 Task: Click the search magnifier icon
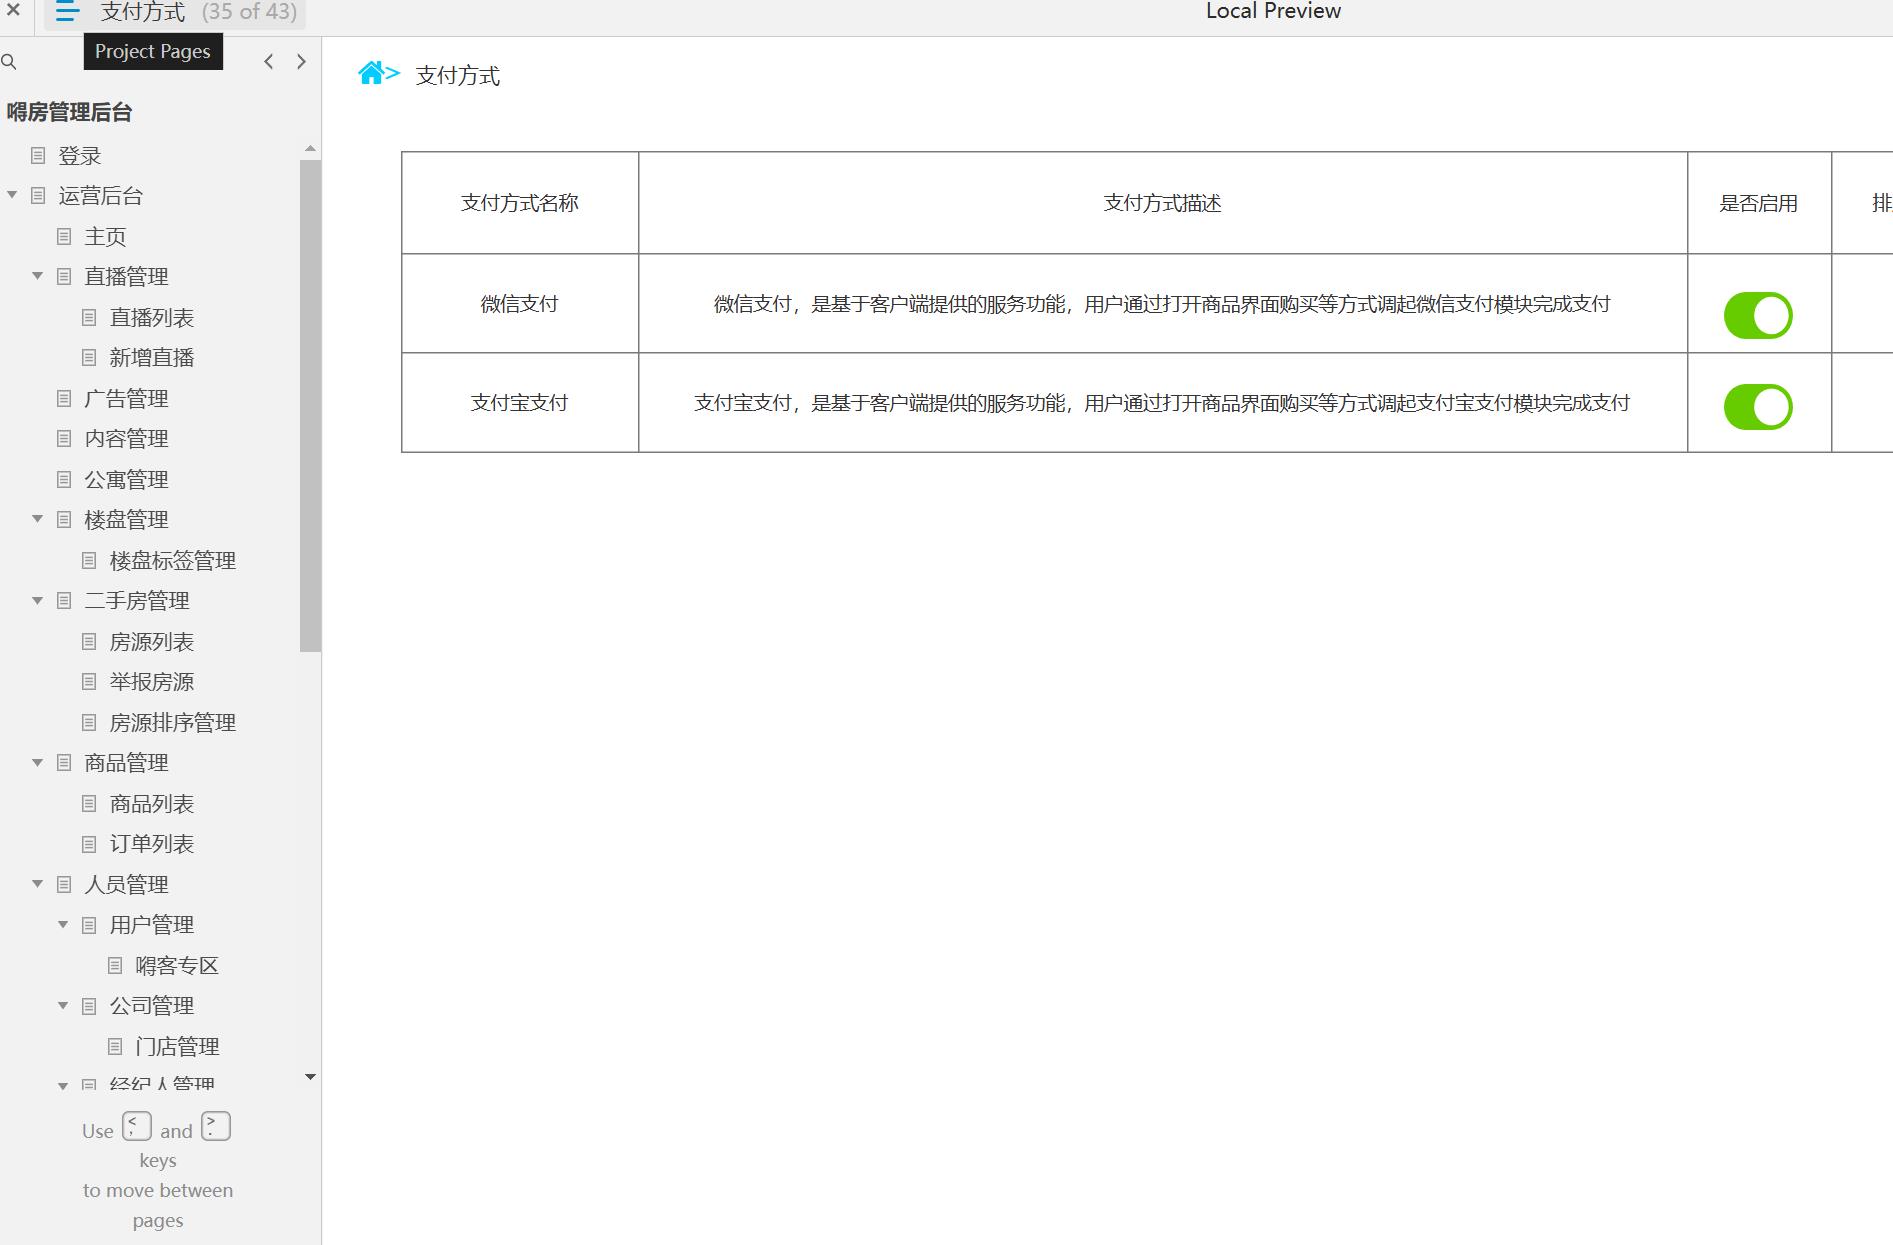point(9,62)
